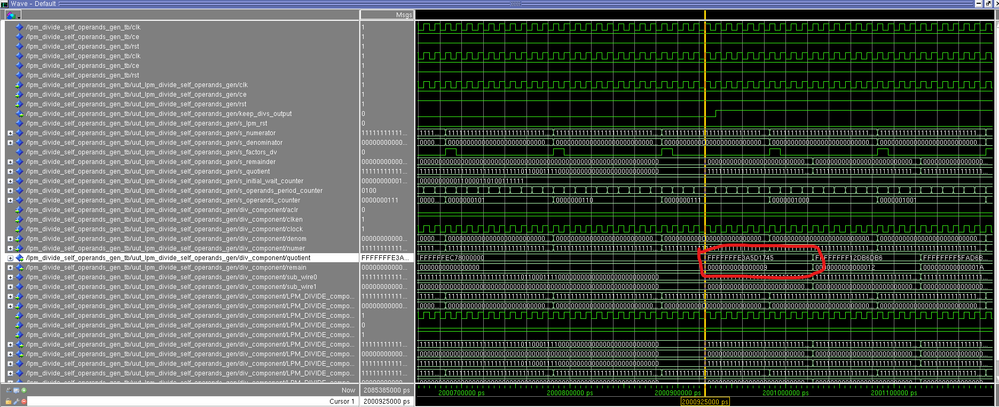Select the first lpm_divide_self_operands_gen_tb/clk signal

click(x=82, y=28)
